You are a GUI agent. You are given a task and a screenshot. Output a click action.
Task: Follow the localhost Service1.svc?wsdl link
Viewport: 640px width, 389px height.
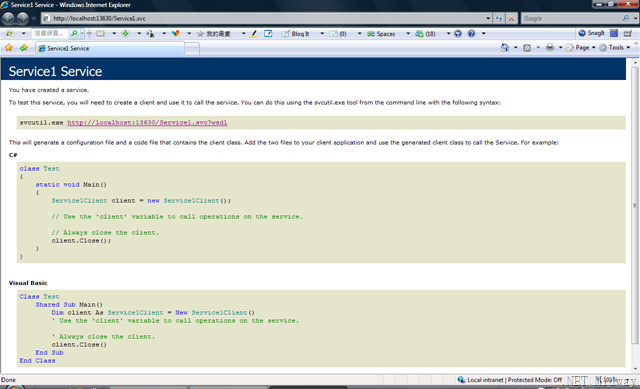(x=147, y=122)
